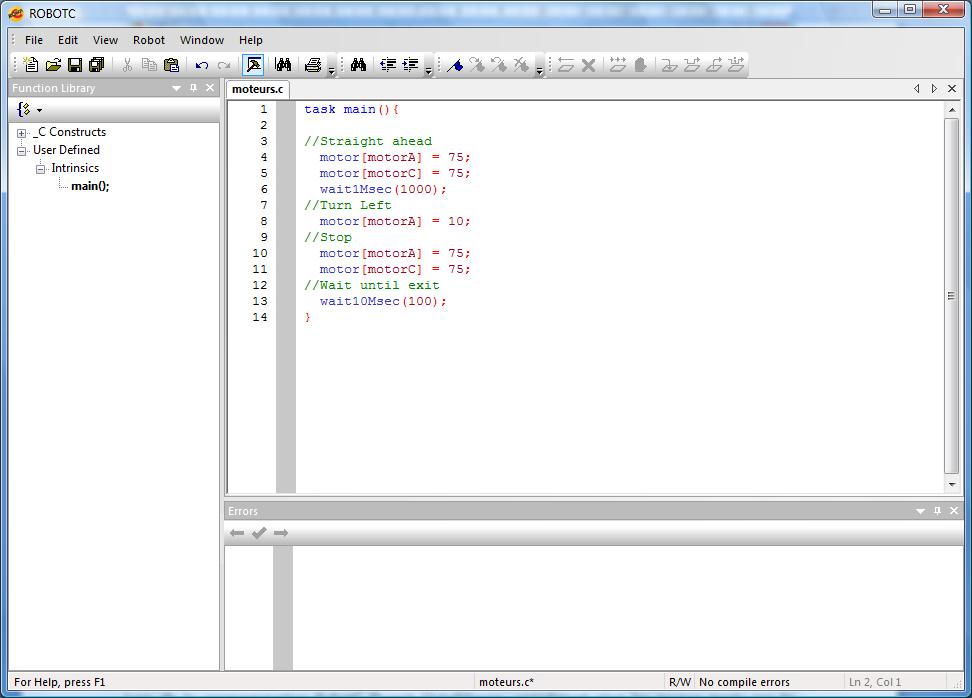The width and height of the screenshot is (972, 698).
Task: Collapse the User Defined tree node
Action: pyautogui.click(x=22, y=151)
